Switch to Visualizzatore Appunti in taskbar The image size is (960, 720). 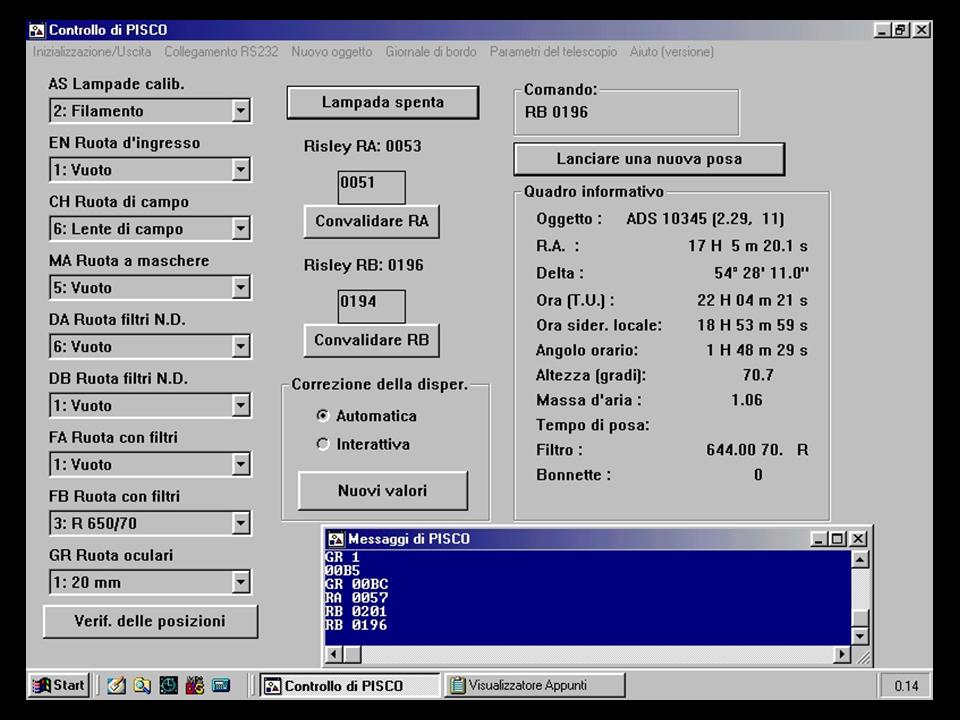(535, 685)
